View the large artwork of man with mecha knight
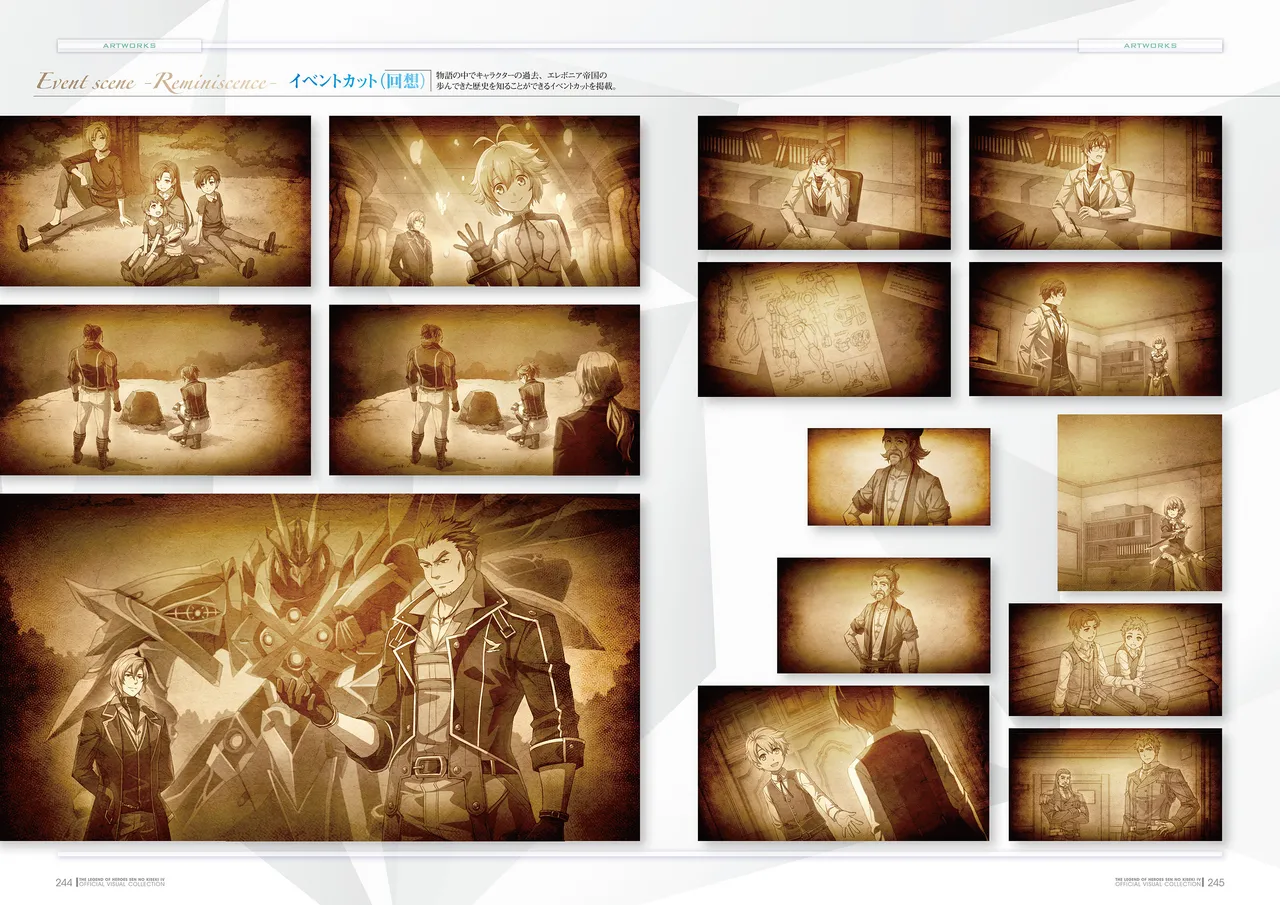1280x905 pixels. click(x=320, y=667)
